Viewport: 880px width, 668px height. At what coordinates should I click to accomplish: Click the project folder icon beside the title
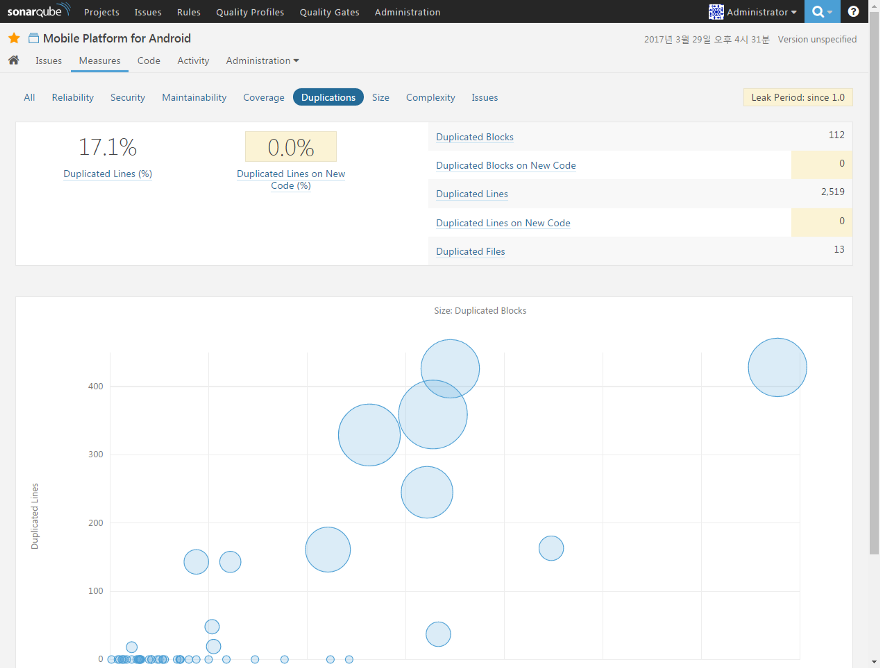click(x=34, y=38)
